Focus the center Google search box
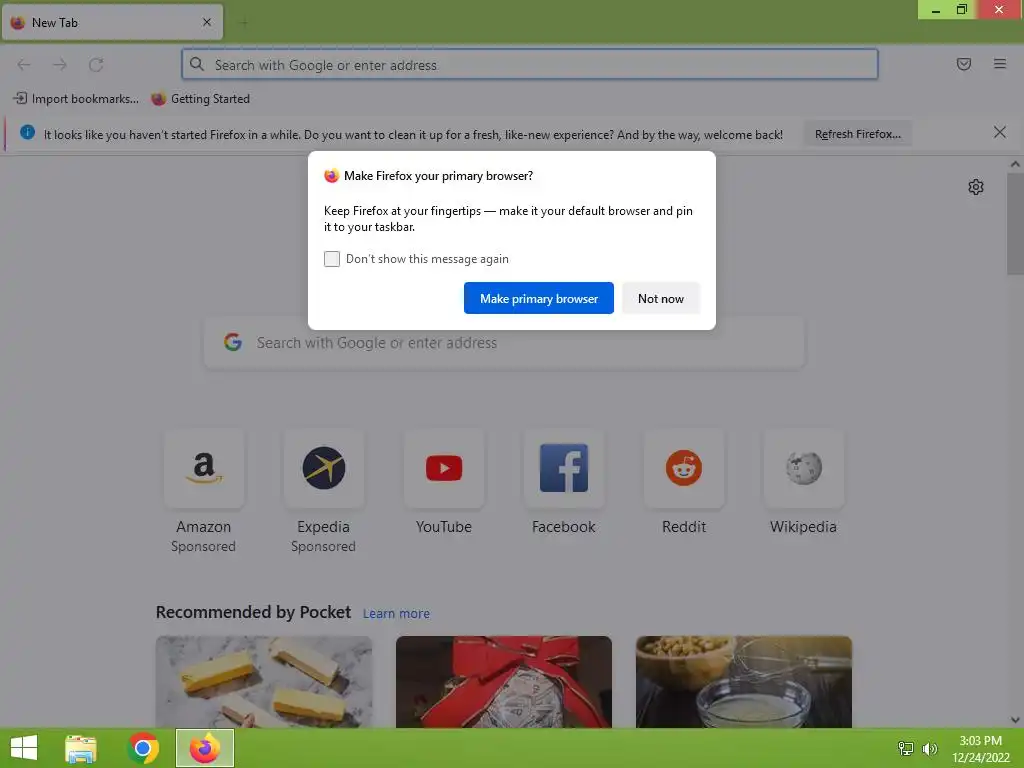The width and height of the screenshot is (1024, 768). [504, 343]
